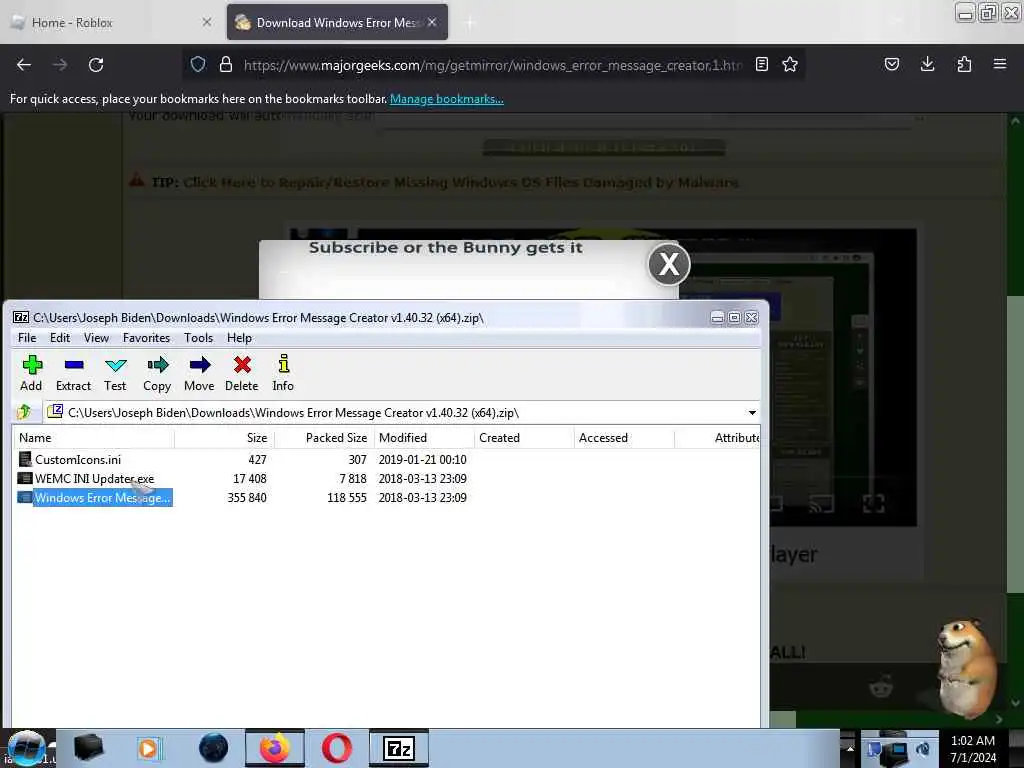The height and width of the screenshot is (768, 1024).
Task: Open media player taskbar icon
Action: 150,748
